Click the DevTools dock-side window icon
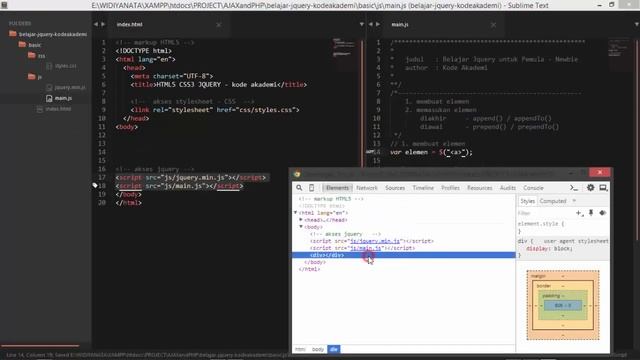640x360 pixels. [x=603, y=188]
